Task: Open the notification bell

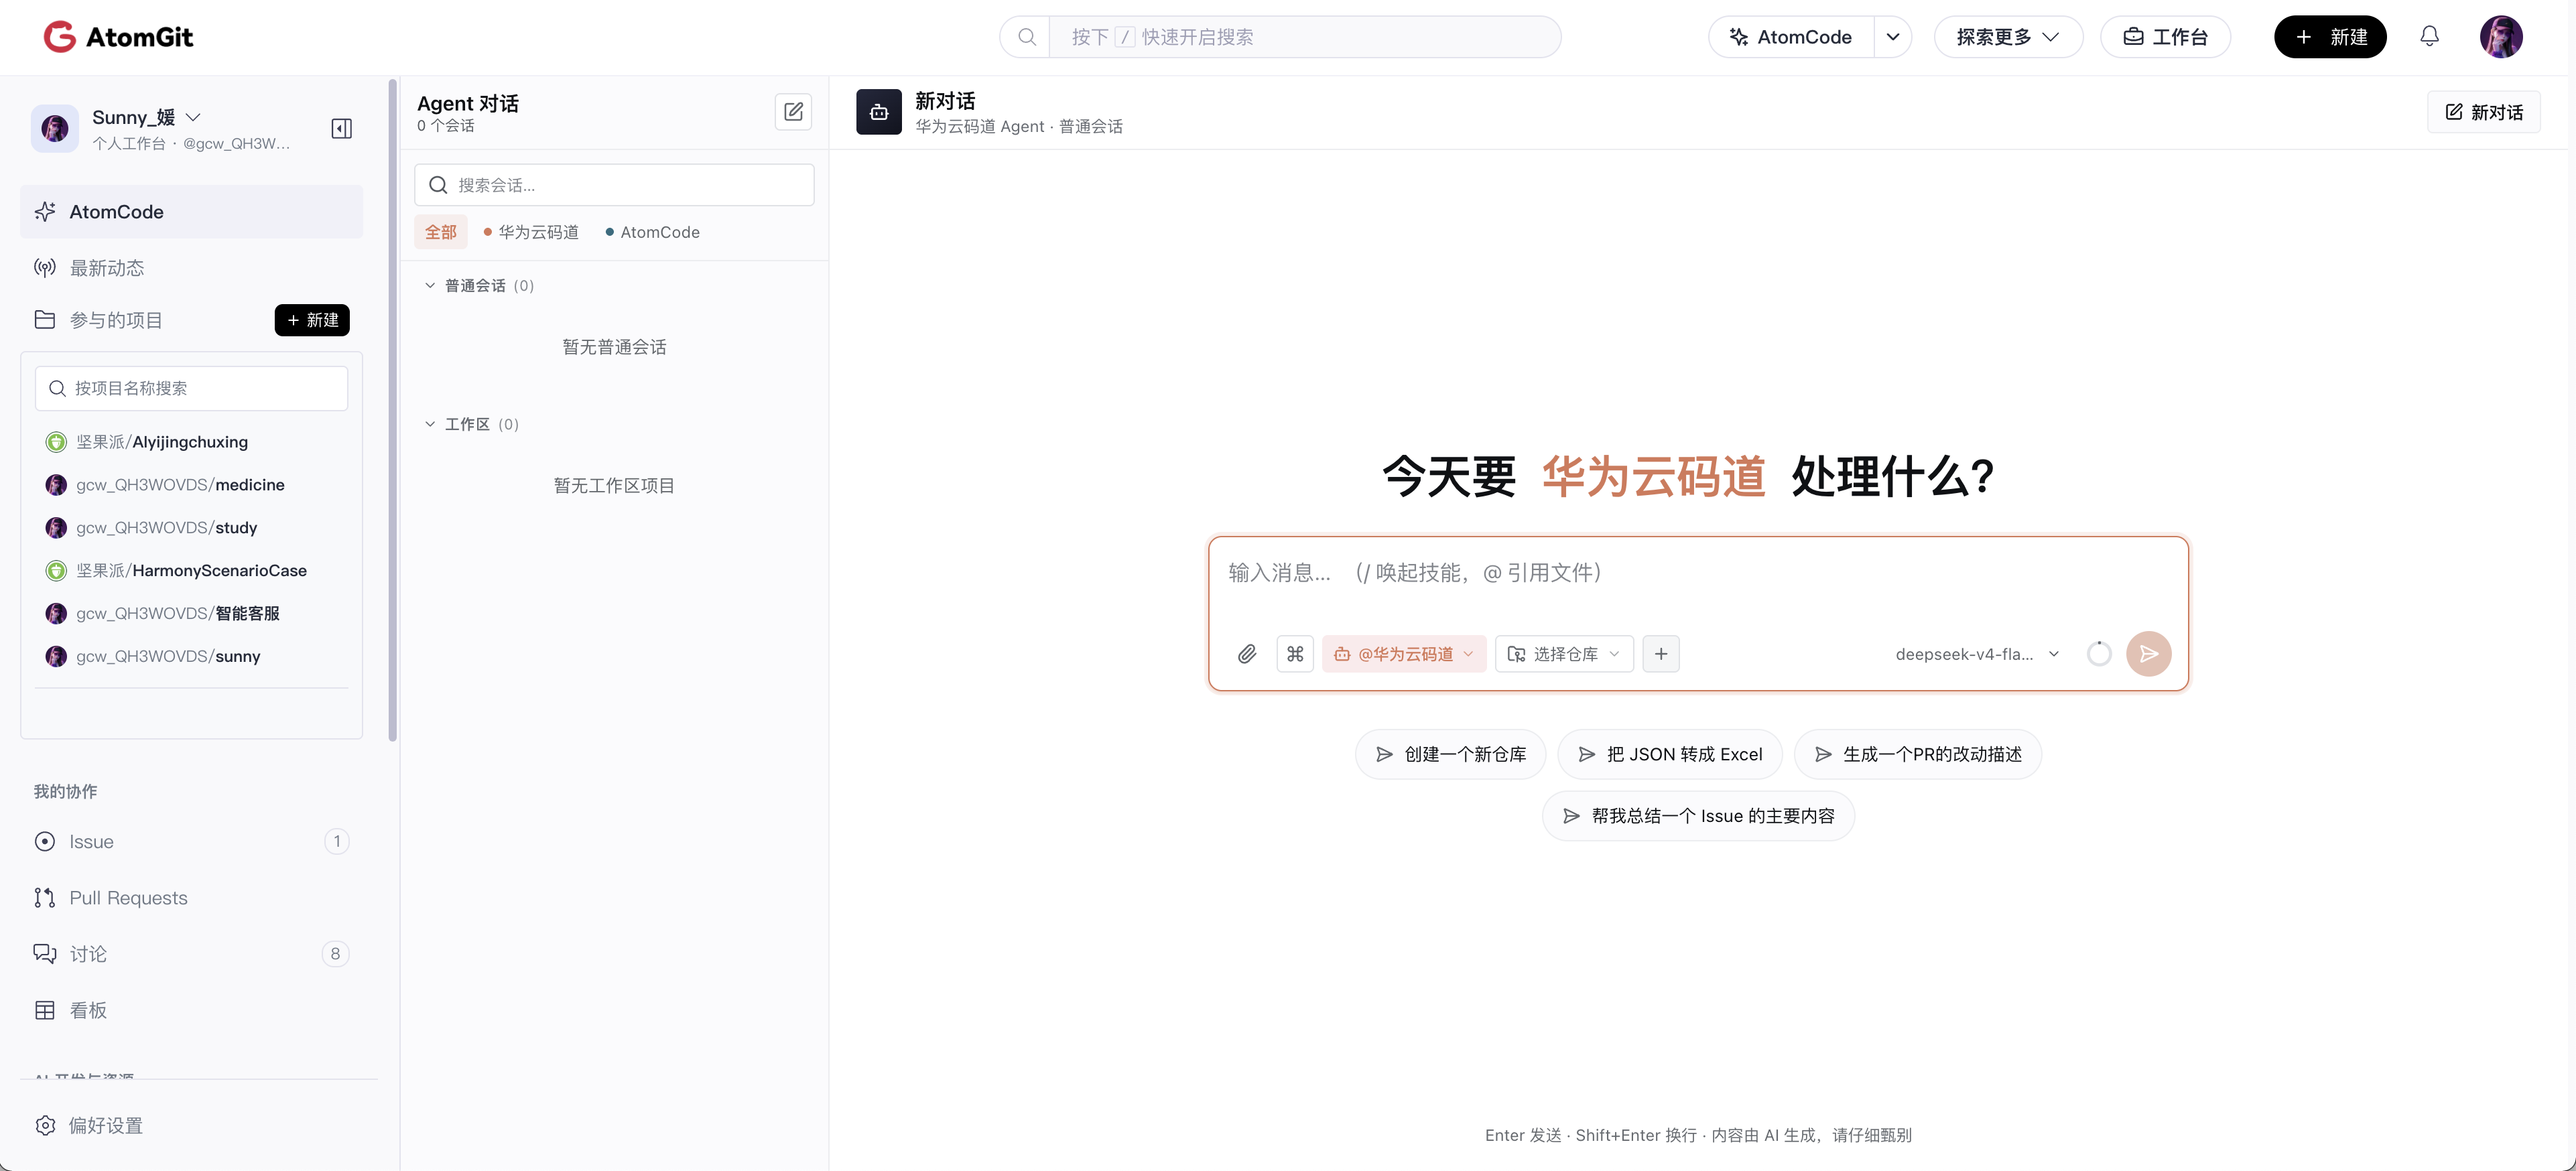Action: 2429,37
